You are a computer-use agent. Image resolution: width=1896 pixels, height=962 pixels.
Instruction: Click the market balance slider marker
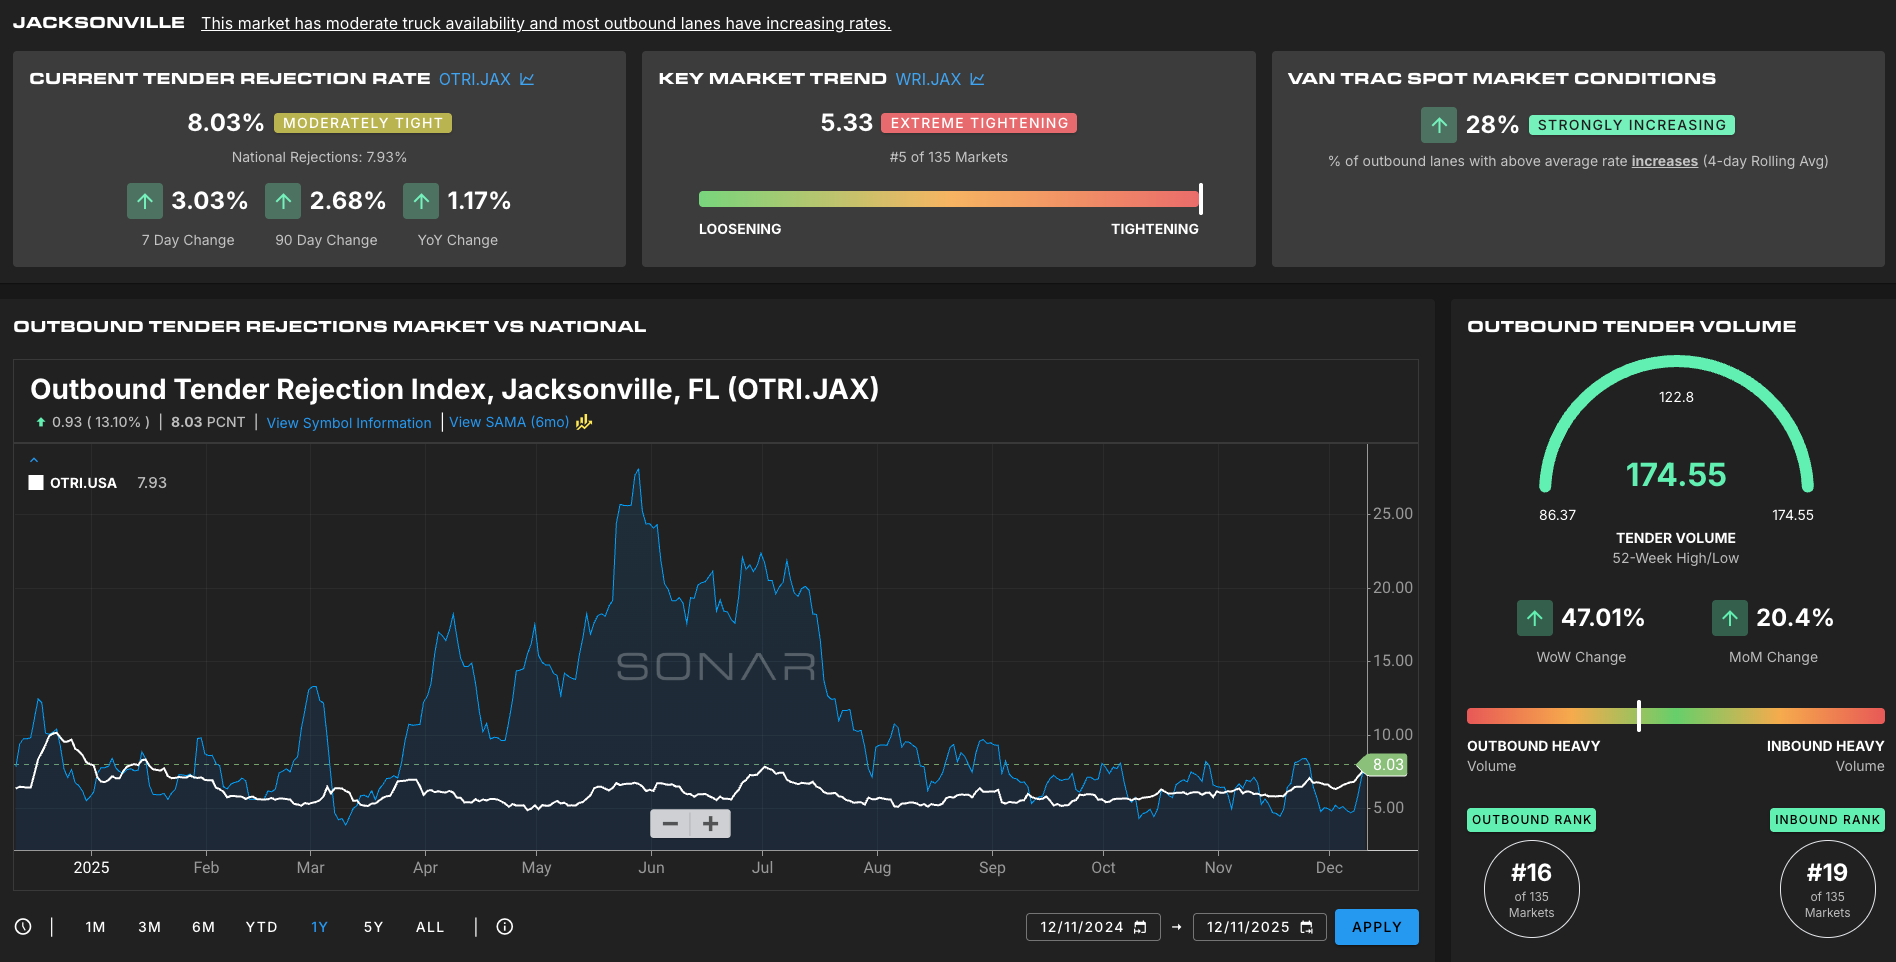point(1638,715)
